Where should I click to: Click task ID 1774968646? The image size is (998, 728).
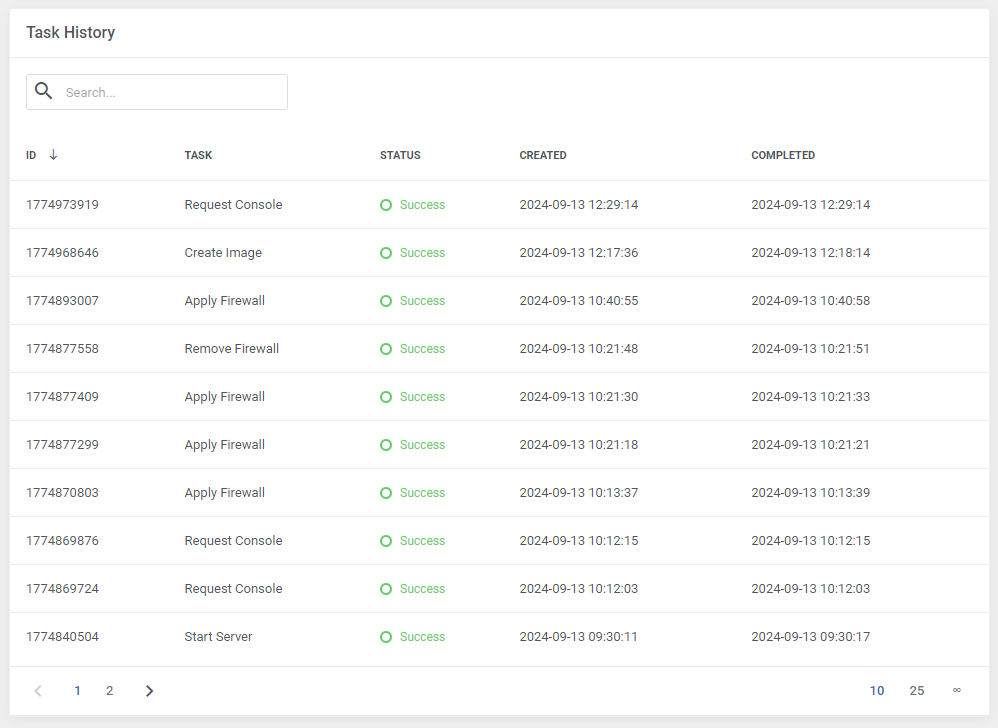pos(62,253)
